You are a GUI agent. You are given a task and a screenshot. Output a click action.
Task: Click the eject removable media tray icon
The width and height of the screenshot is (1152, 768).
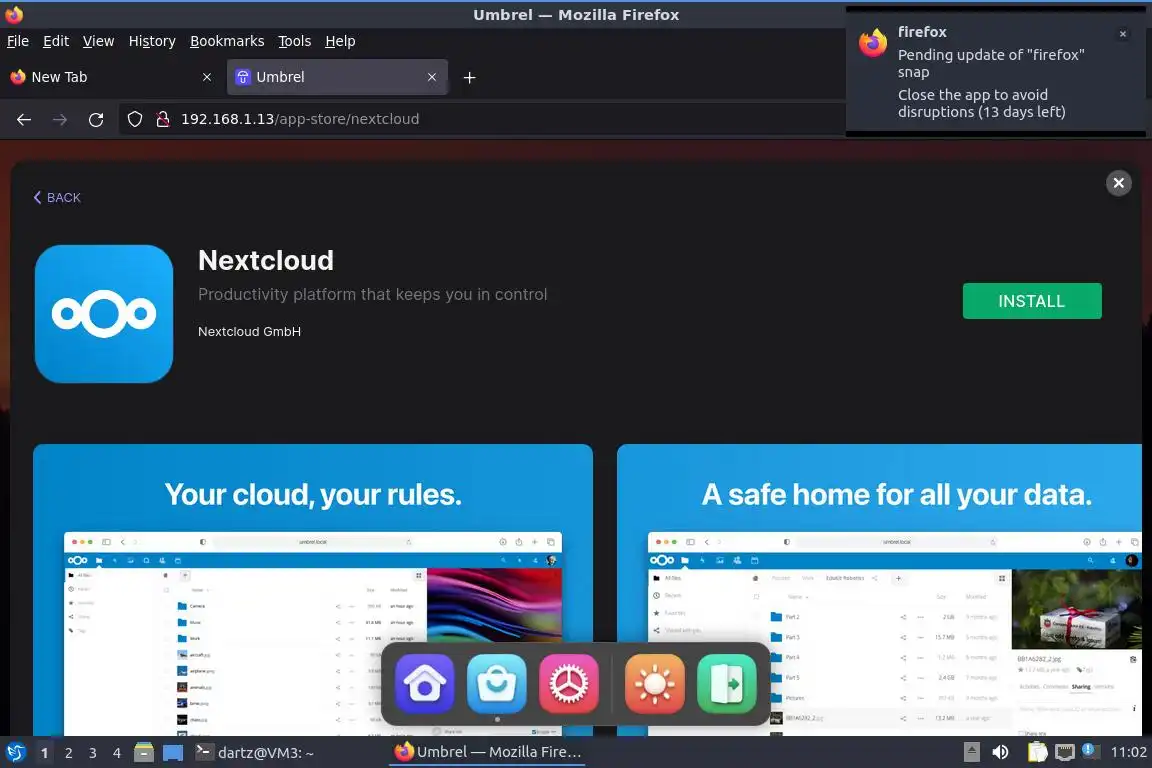[x=971, y=752]
